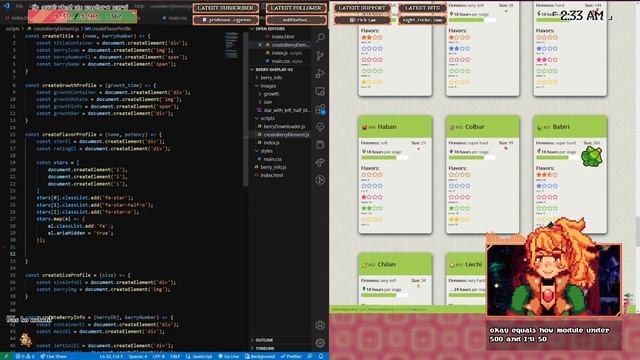Screen dimensions: 640x360
Task: Click the green flavor stars on Haban card
Action: coord(372,208)
